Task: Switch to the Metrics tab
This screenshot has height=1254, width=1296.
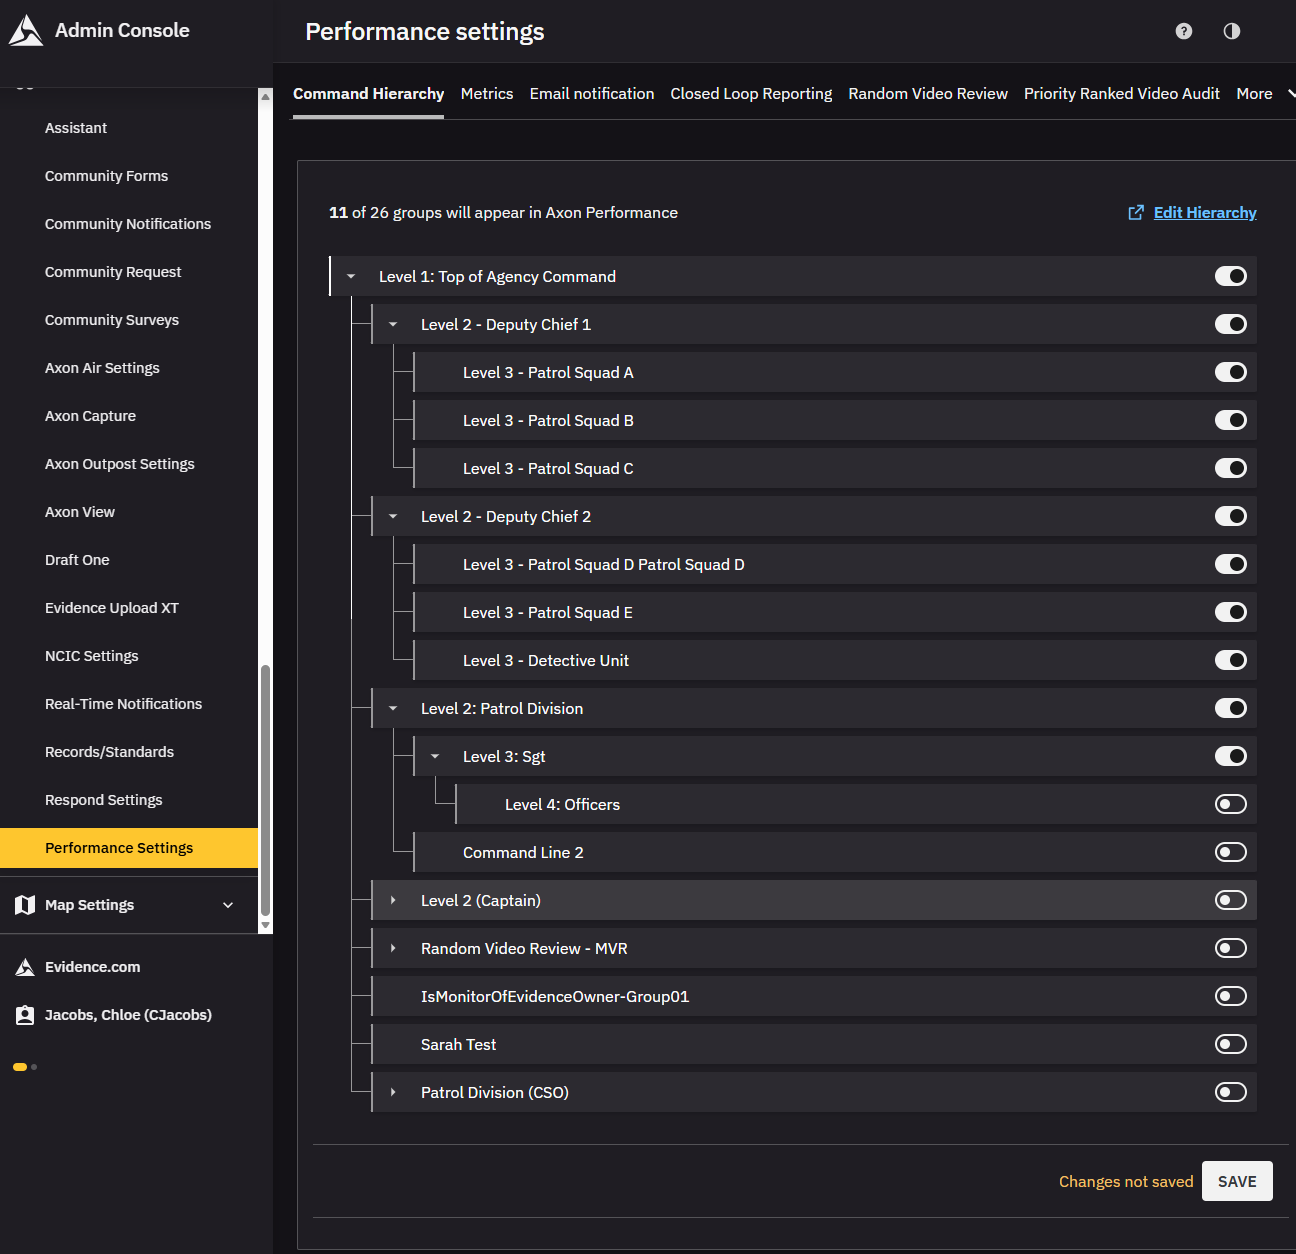Action: pyautogui.click(x=487, y=94)
